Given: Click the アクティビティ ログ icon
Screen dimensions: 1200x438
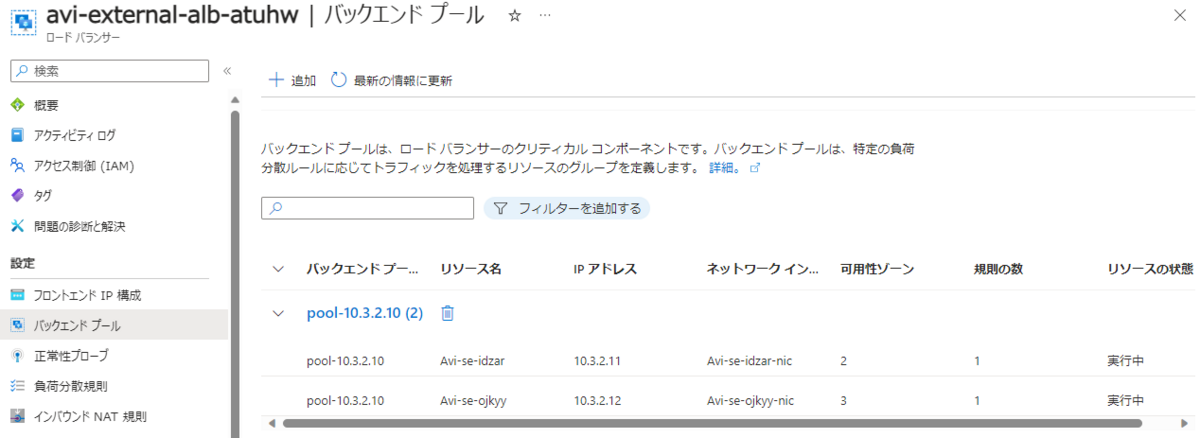Looking at the screenshot, I should coord(17,135).
